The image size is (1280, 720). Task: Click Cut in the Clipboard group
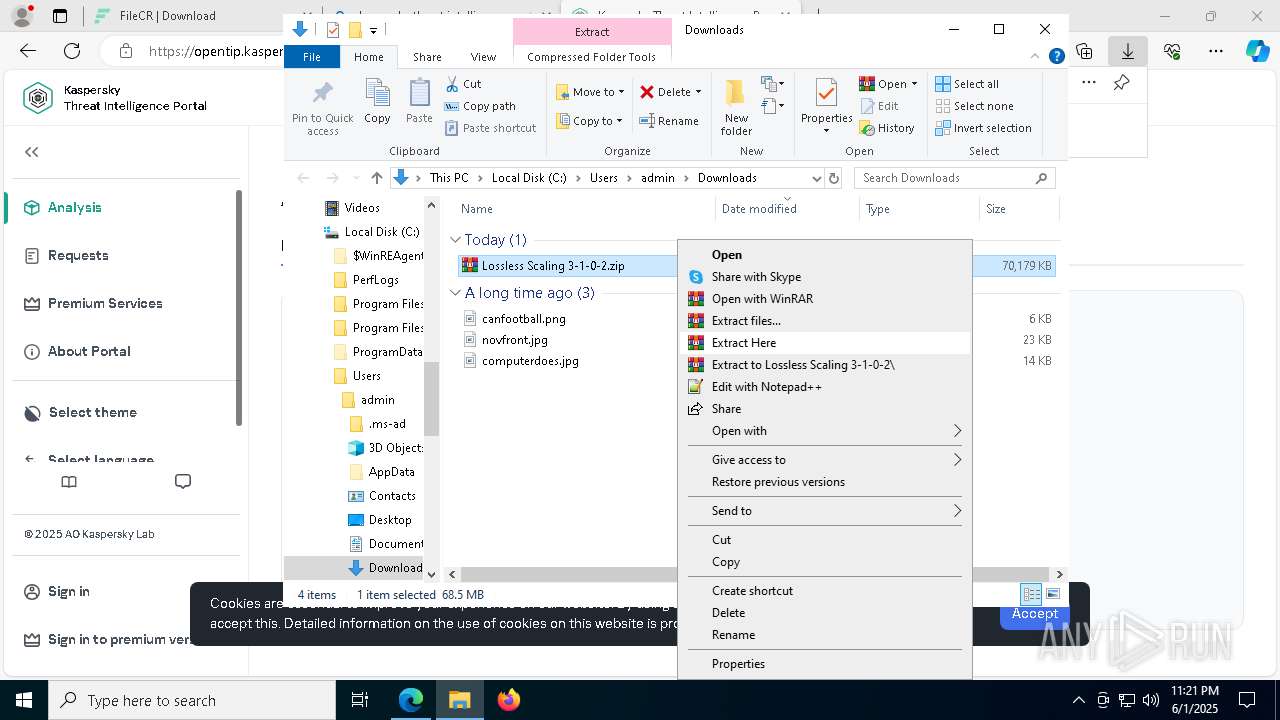coord(463,84)
